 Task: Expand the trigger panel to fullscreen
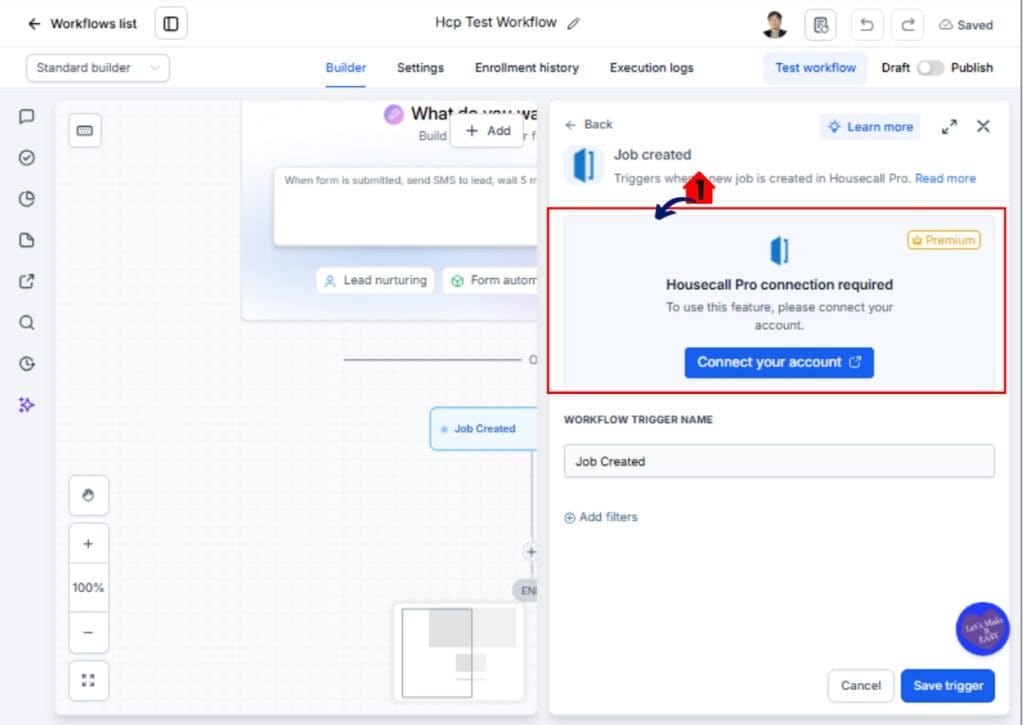tap(949, 127)
